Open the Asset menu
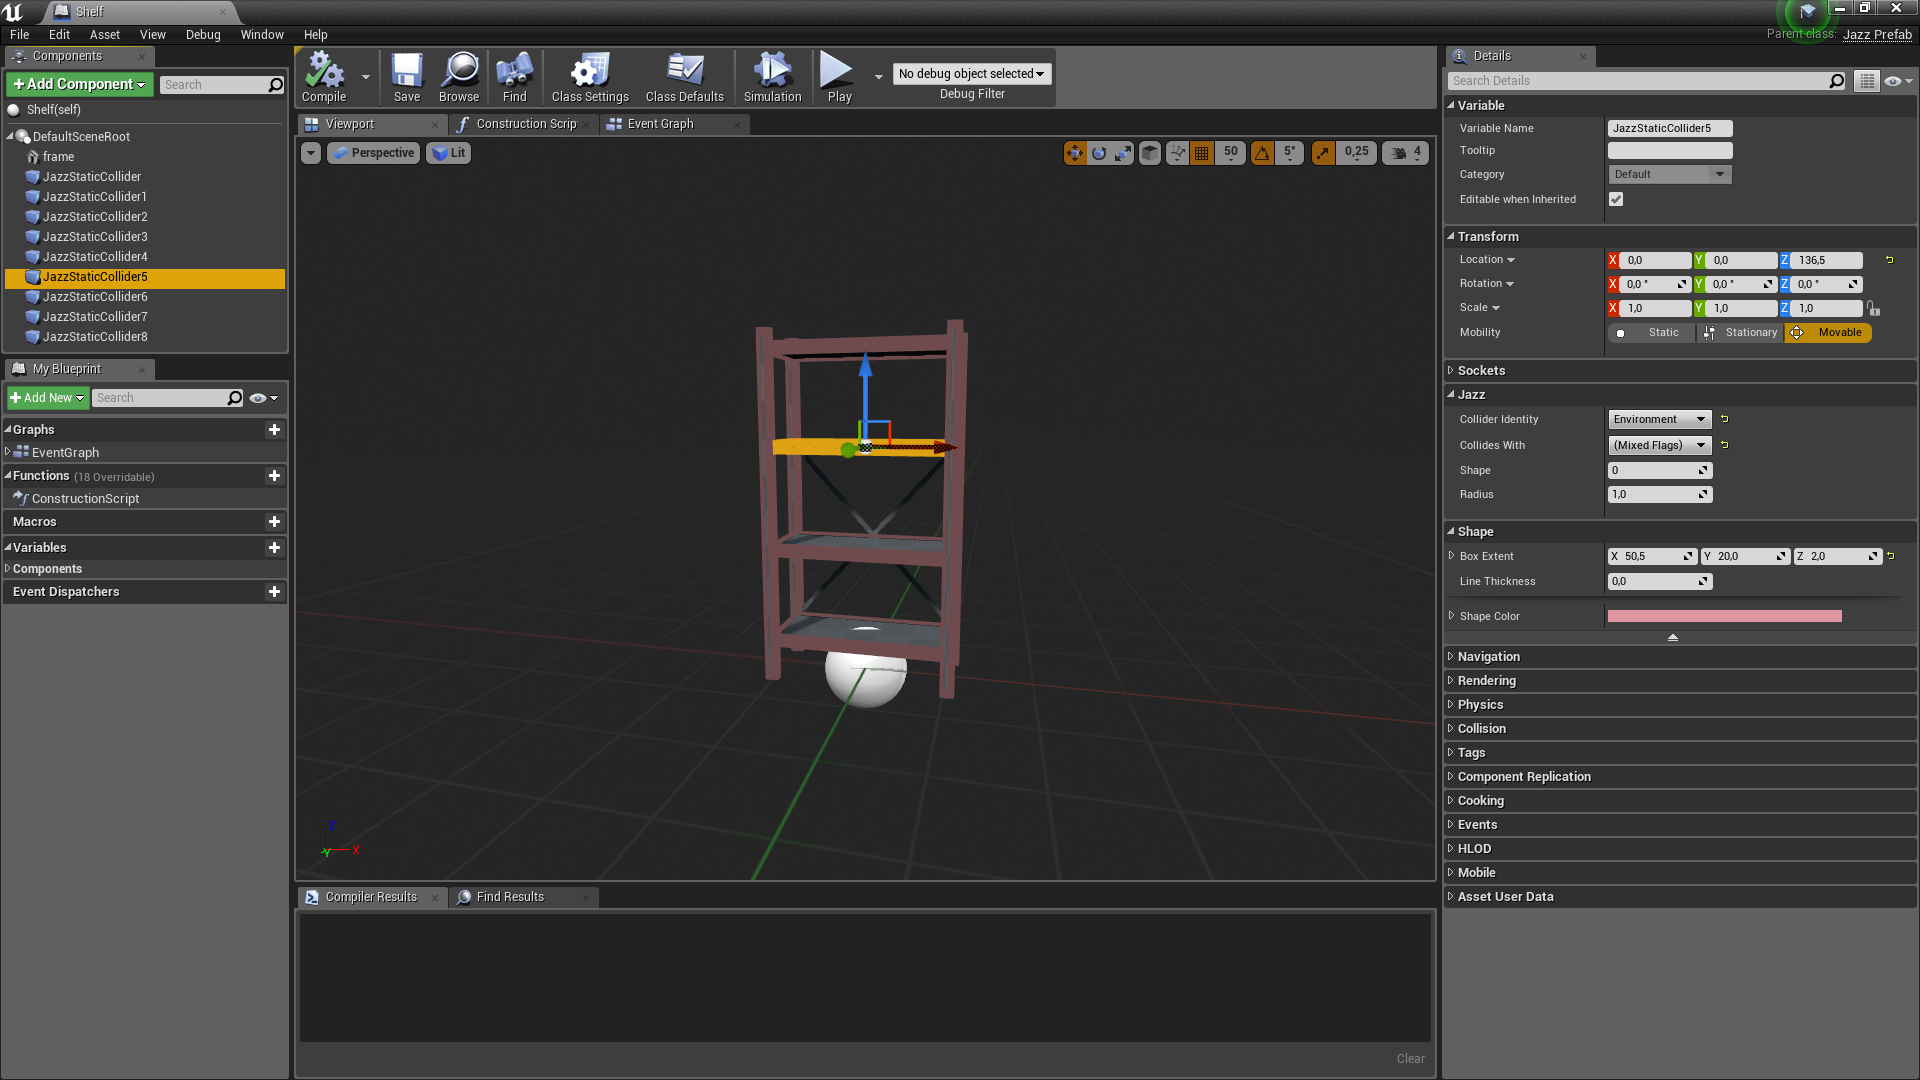Screen dimensions: 1920x1080 pos(104,34)
